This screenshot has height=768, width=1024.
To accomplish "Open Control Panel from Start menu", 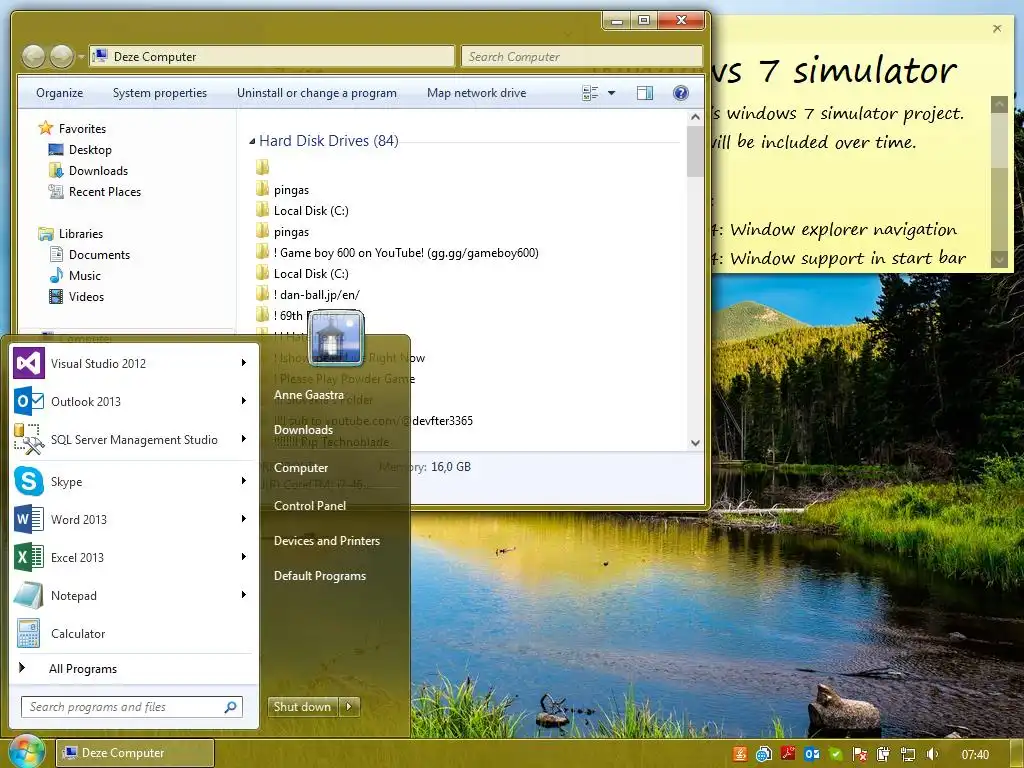I will pos(310,505).
